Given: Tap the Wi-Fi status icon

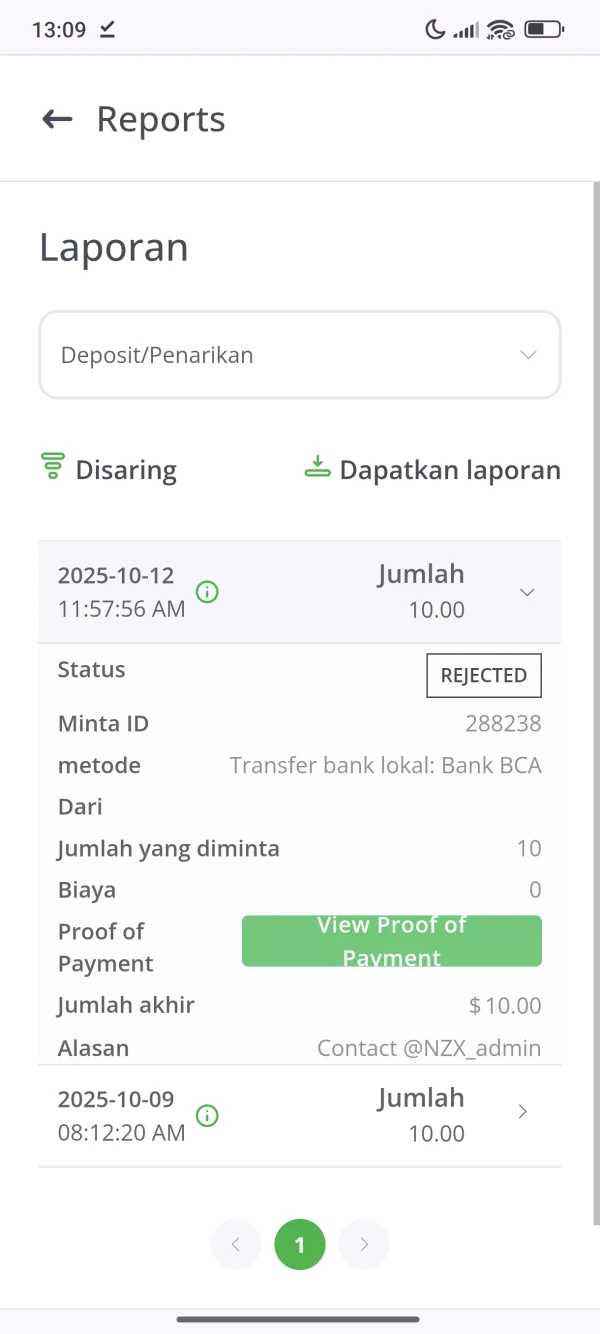Looking at the screenshot, I should click(500, 29).
